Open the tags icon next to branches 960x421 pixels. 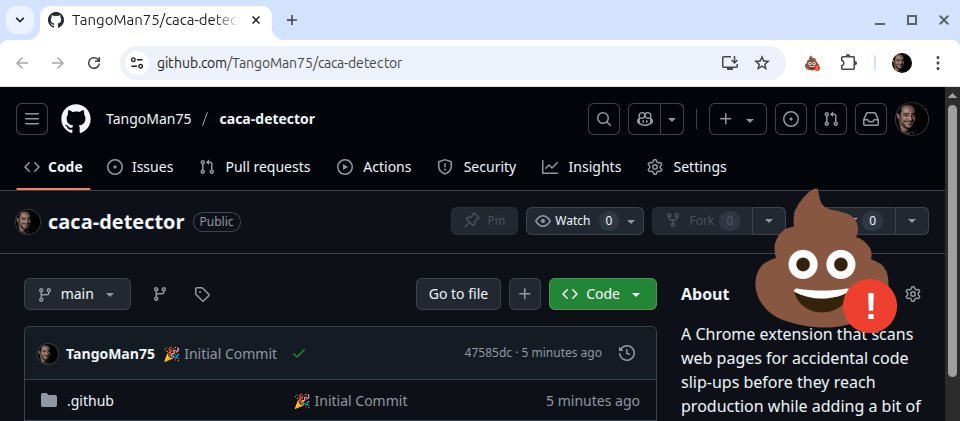click(202, 294)
